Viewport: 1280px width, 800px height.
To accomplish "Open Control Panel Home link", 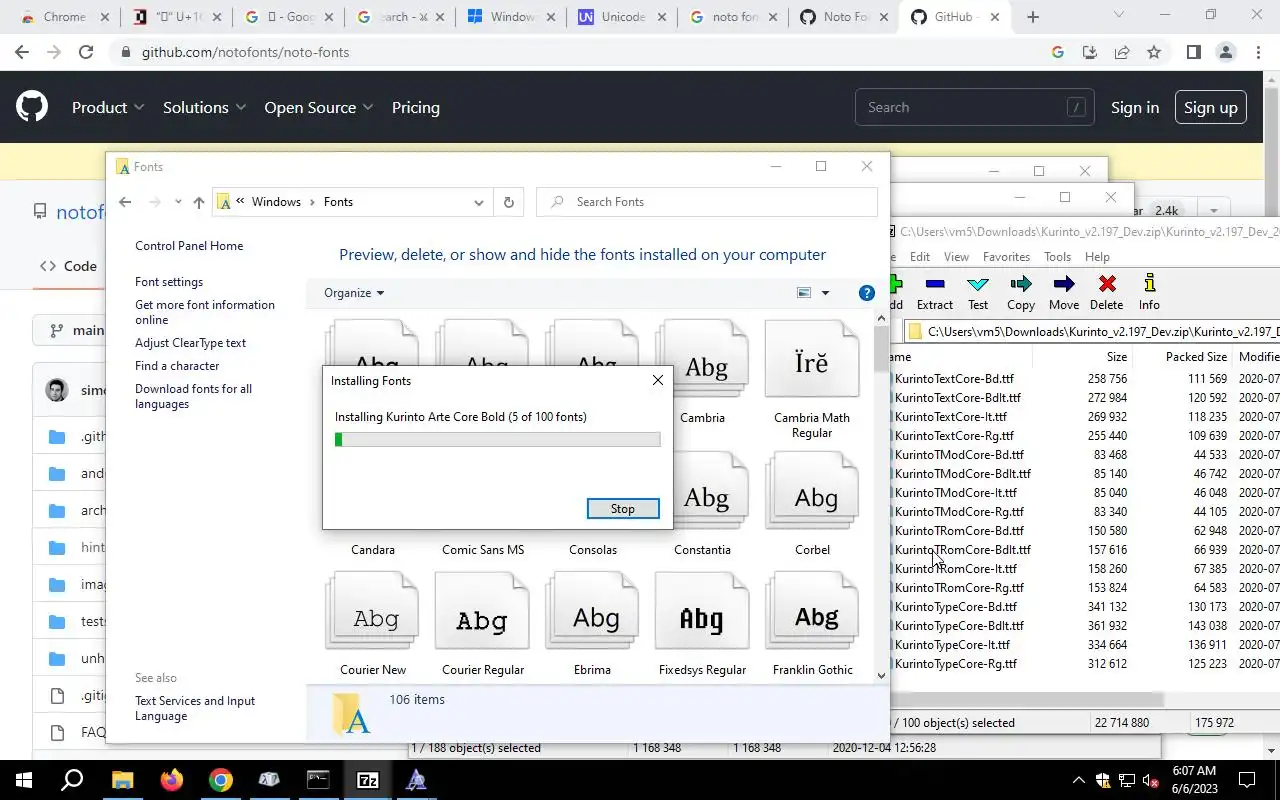I will tap(189, 246).
